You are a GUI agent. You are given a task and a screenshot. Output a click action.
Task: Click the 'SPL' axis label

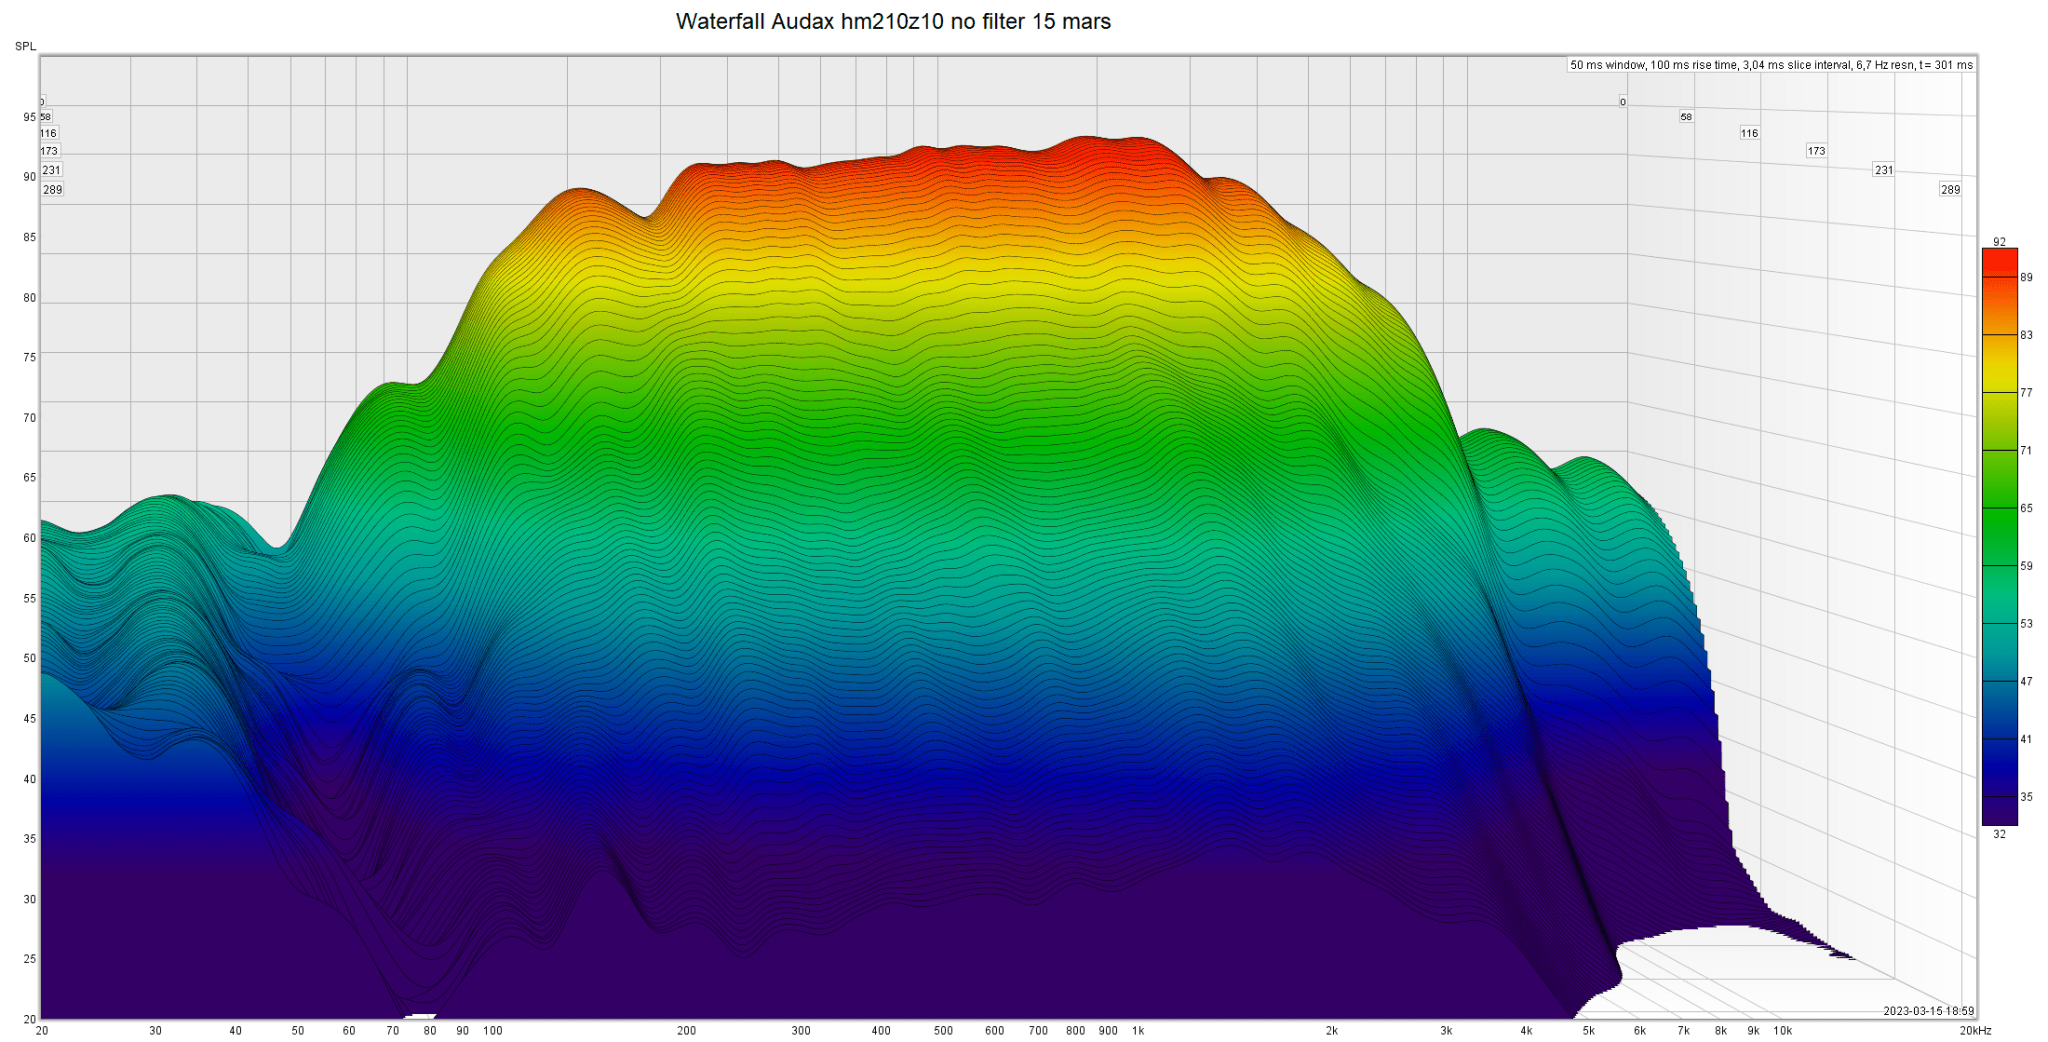pos(25,46)
